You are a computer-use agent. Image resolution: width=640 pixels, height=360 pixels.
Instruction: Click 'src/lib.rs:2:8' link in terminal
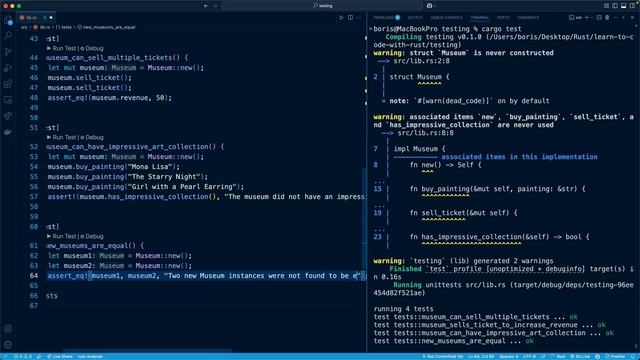(x=421, y=61)
